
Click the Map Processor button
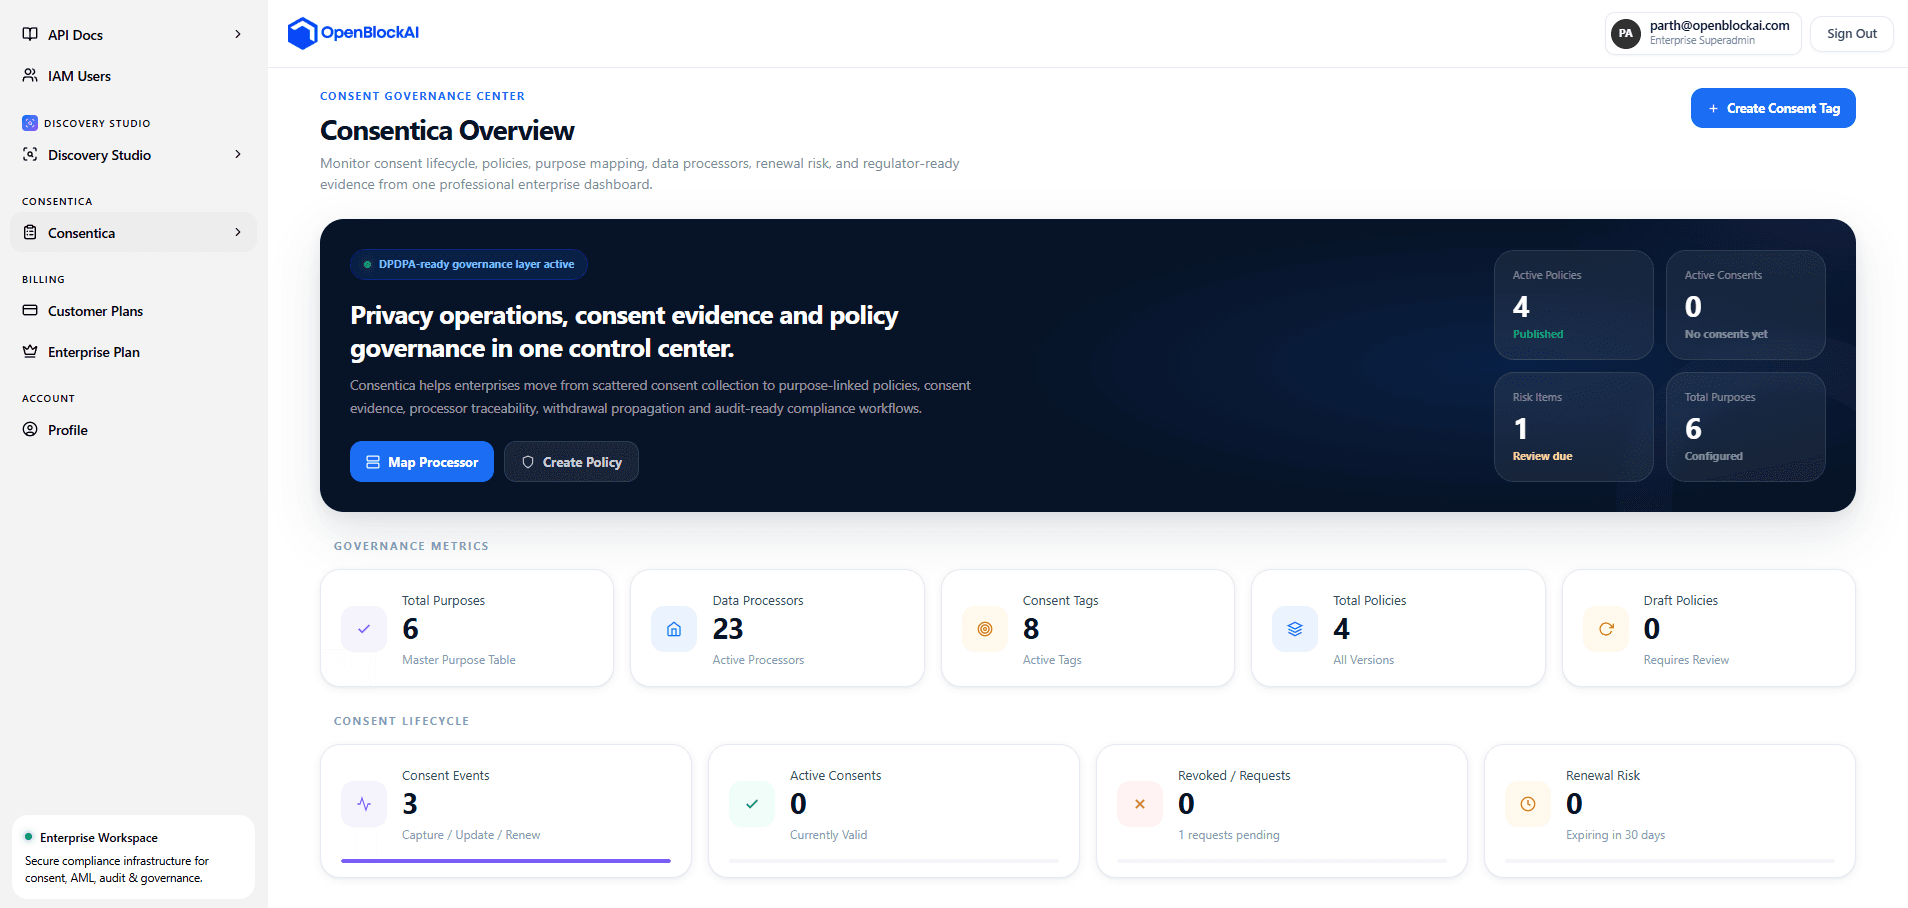[422, 462]
